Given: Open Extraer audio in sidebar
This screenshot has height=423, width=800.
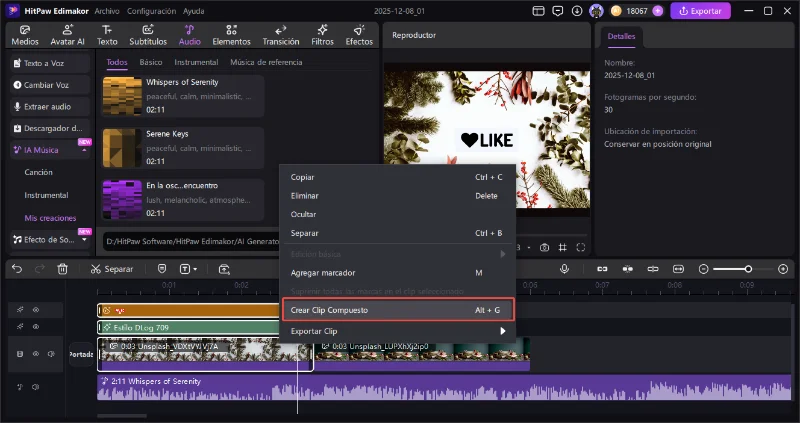Looking at the screenshot, I should (x=50, y=107).
